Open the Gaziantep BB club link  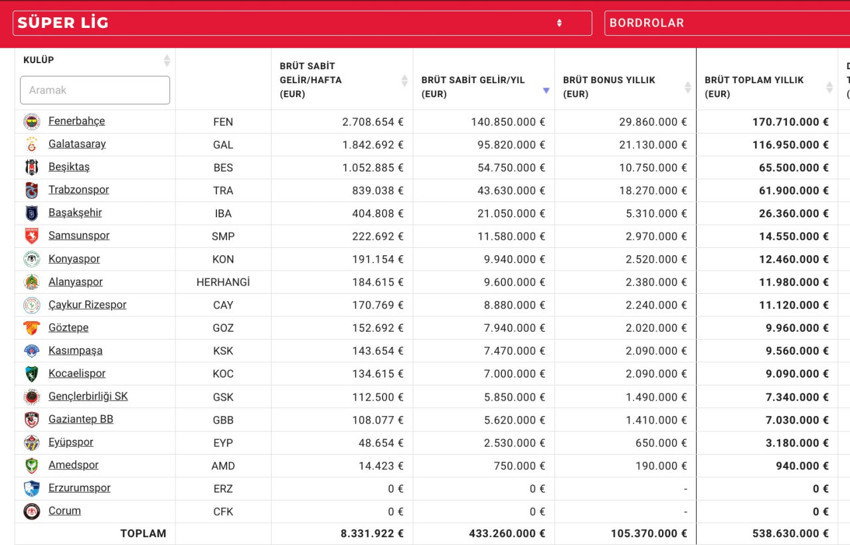[x=81, y=419]
